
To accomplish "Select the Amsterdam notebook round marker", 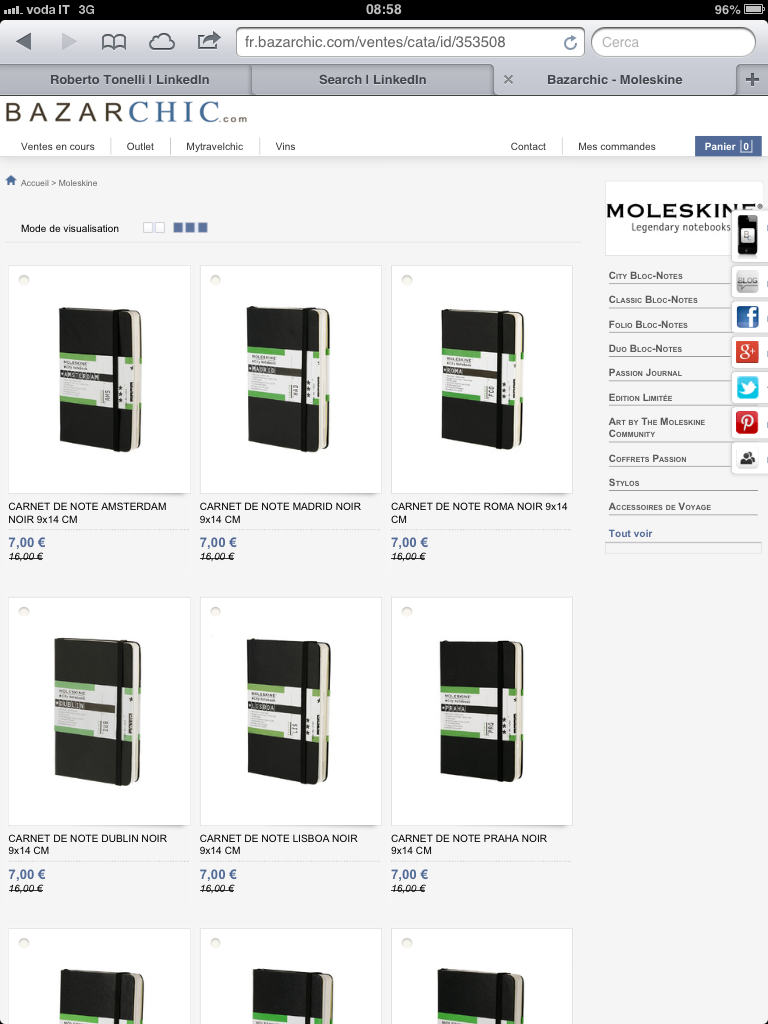I will (x=24, y=280).
